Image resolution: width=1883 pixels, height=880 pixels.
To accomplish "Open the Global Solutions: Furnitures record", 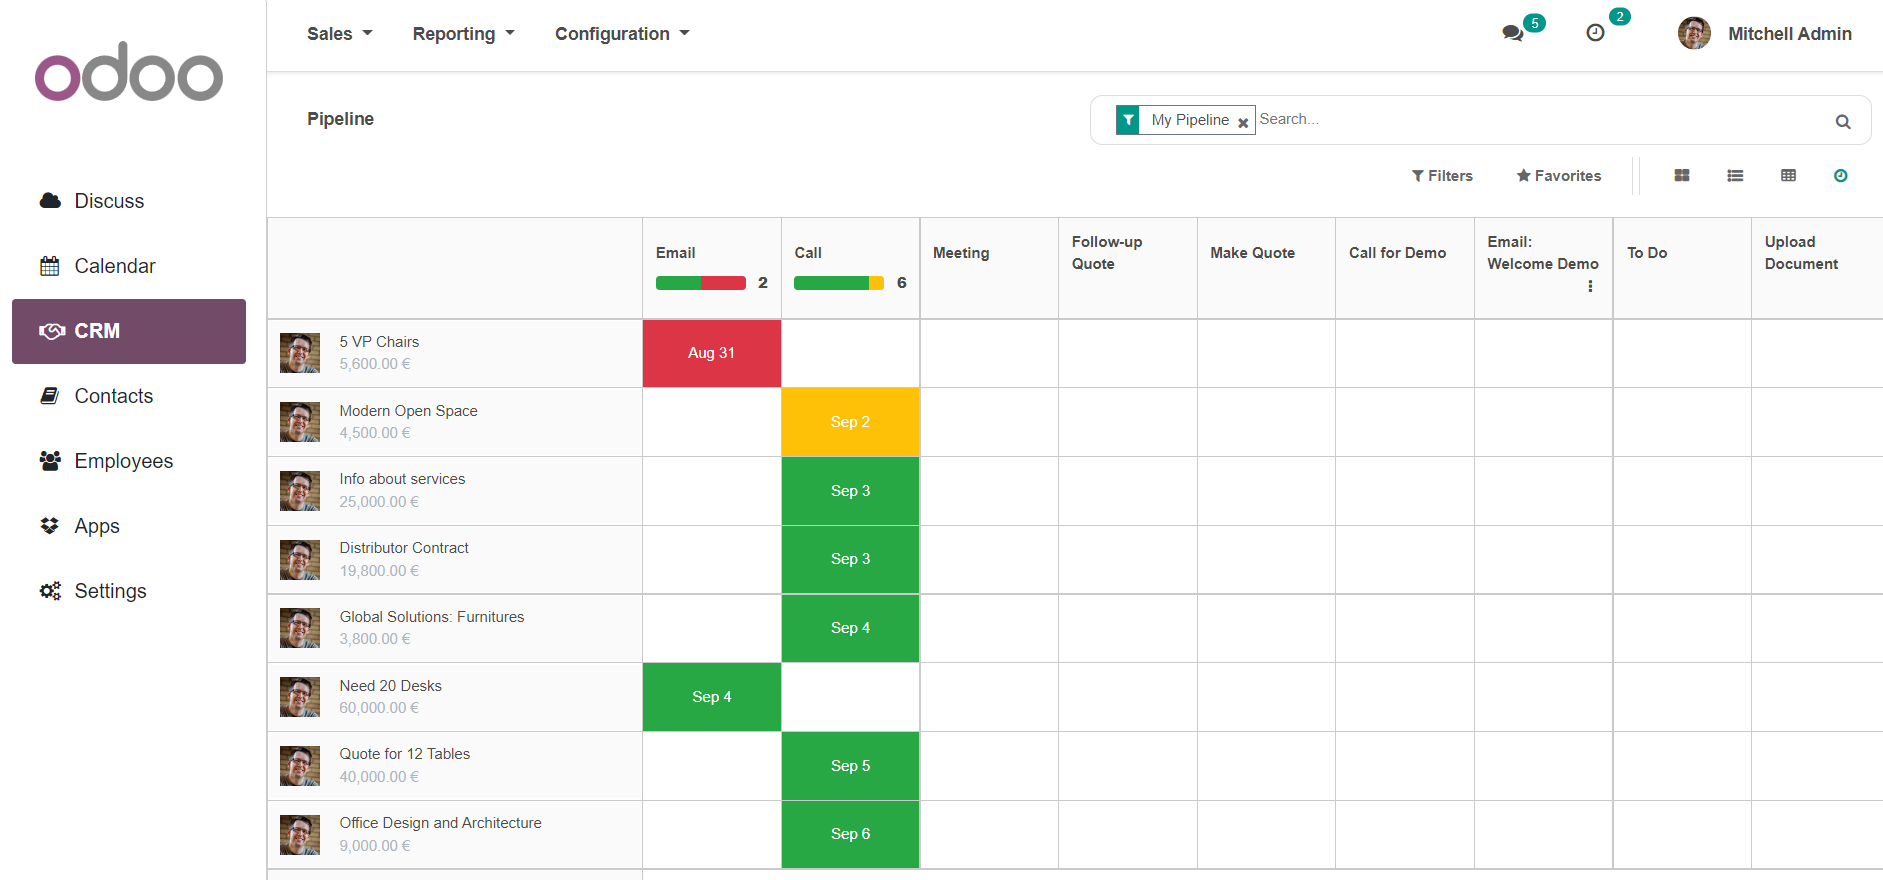I will [432, 617].
